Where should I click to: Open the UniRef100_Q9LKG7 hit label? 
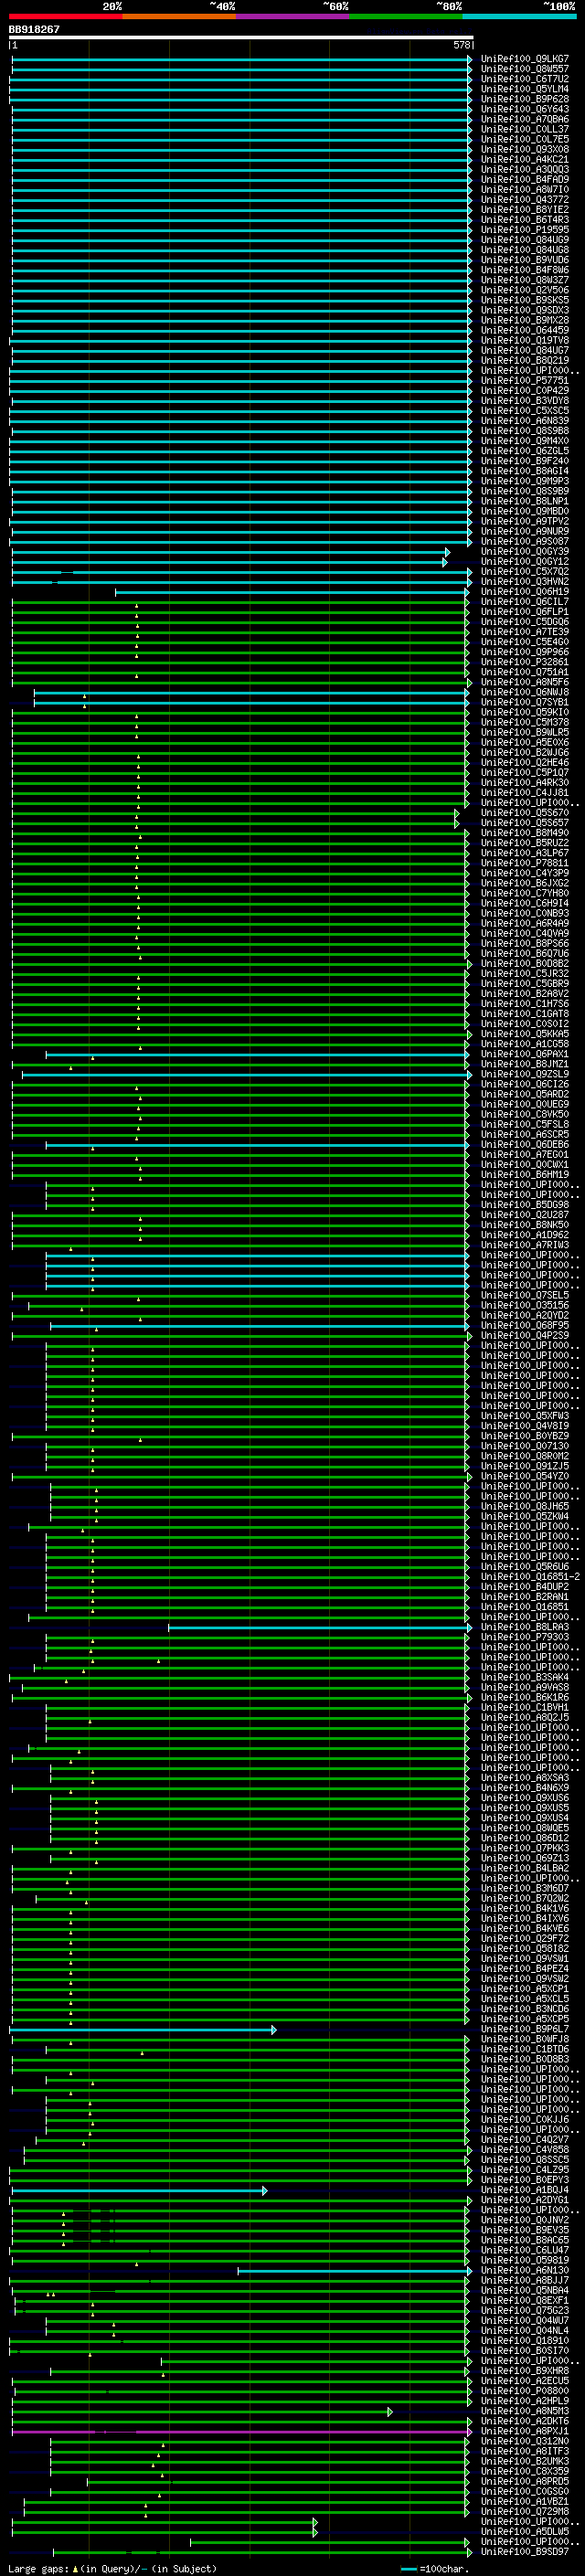pyautogui.click(x=524, y=59)
